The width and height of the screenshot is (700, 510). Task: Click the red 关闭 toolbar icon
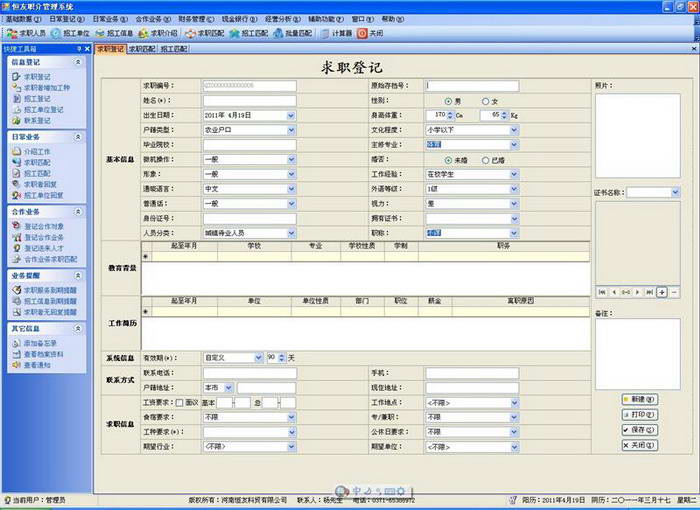[x=370, y=33]
